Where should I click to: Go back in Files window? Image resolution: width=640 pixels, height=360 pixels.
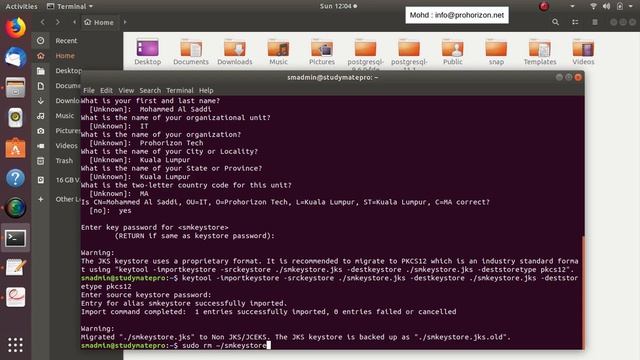pyautogui.click(x=43, y=22)
